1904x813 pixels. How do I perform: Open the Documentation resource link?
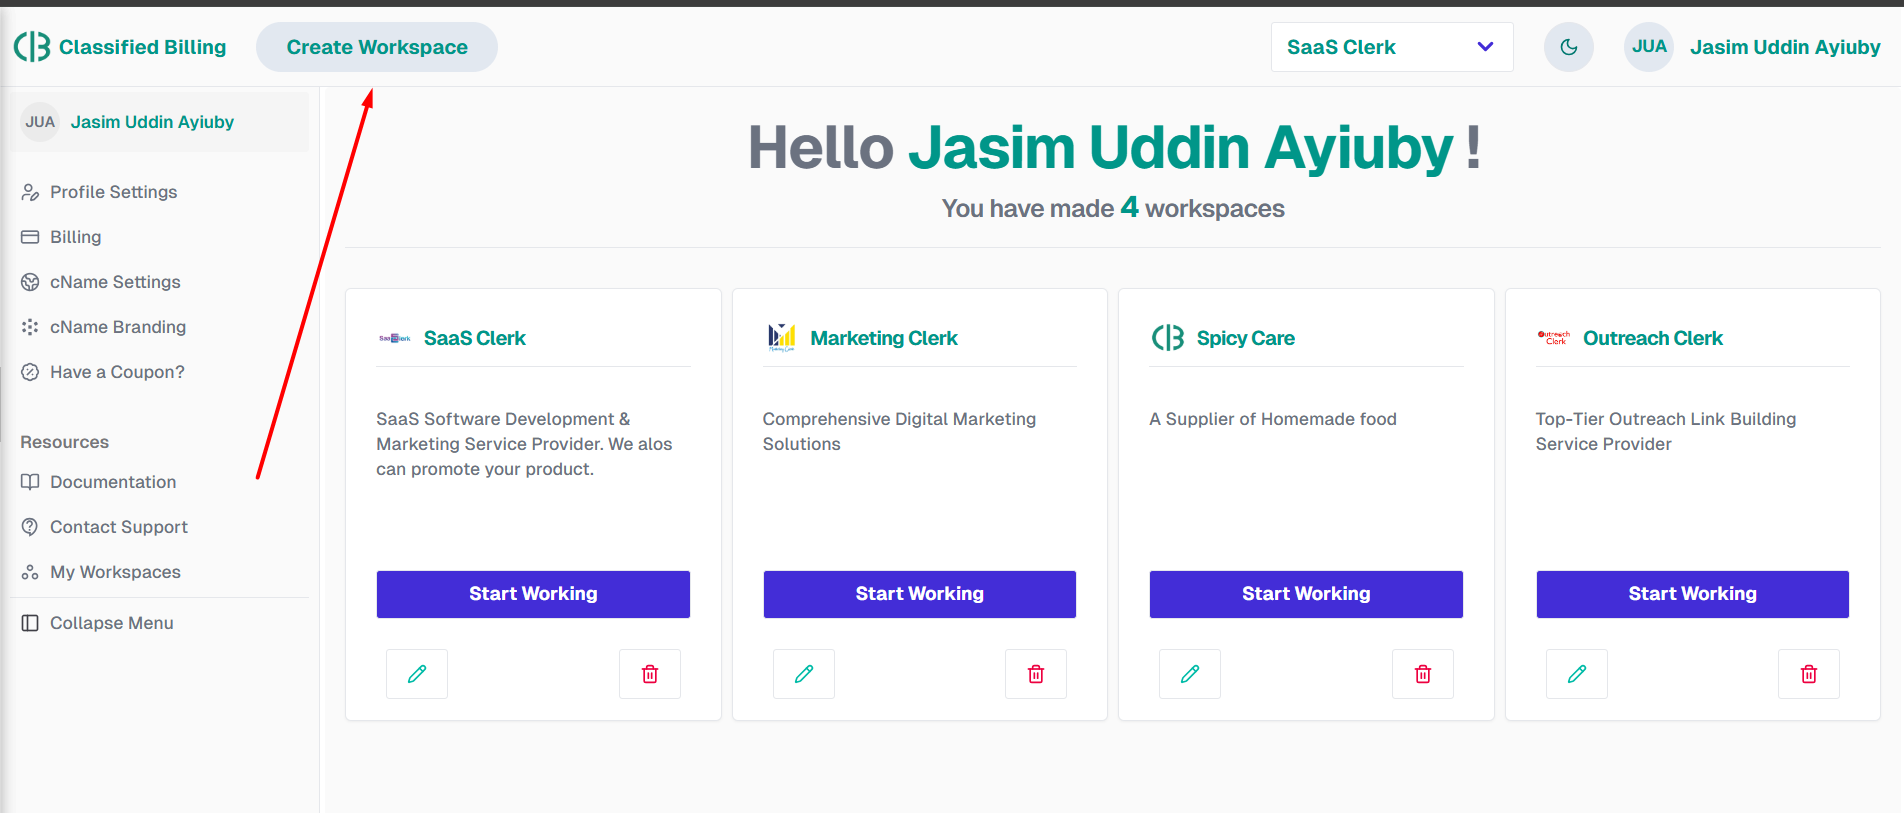point(112,482)
